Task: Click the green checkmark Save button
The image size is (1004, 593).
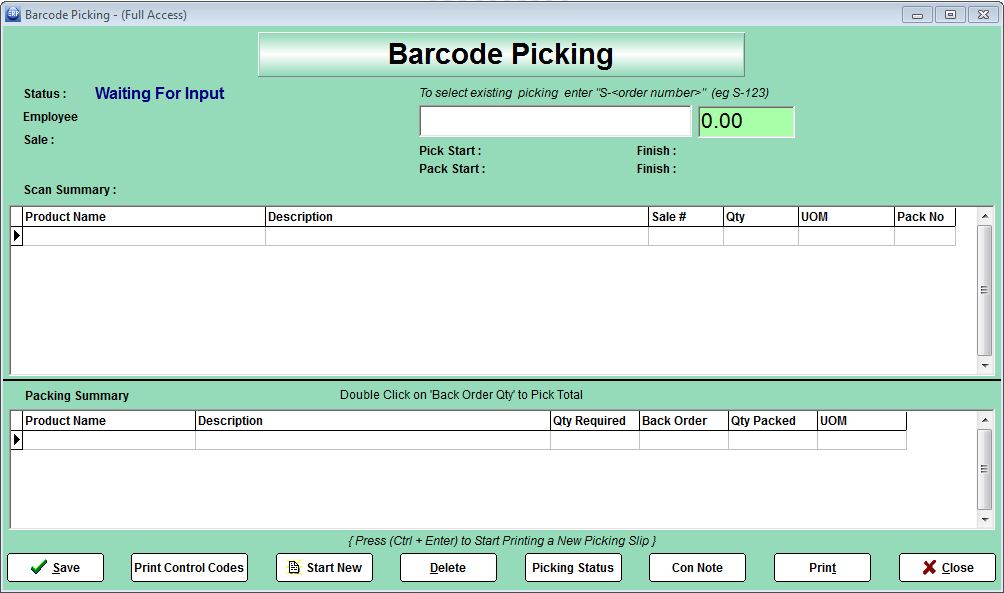Action: (x=55, y=567)
